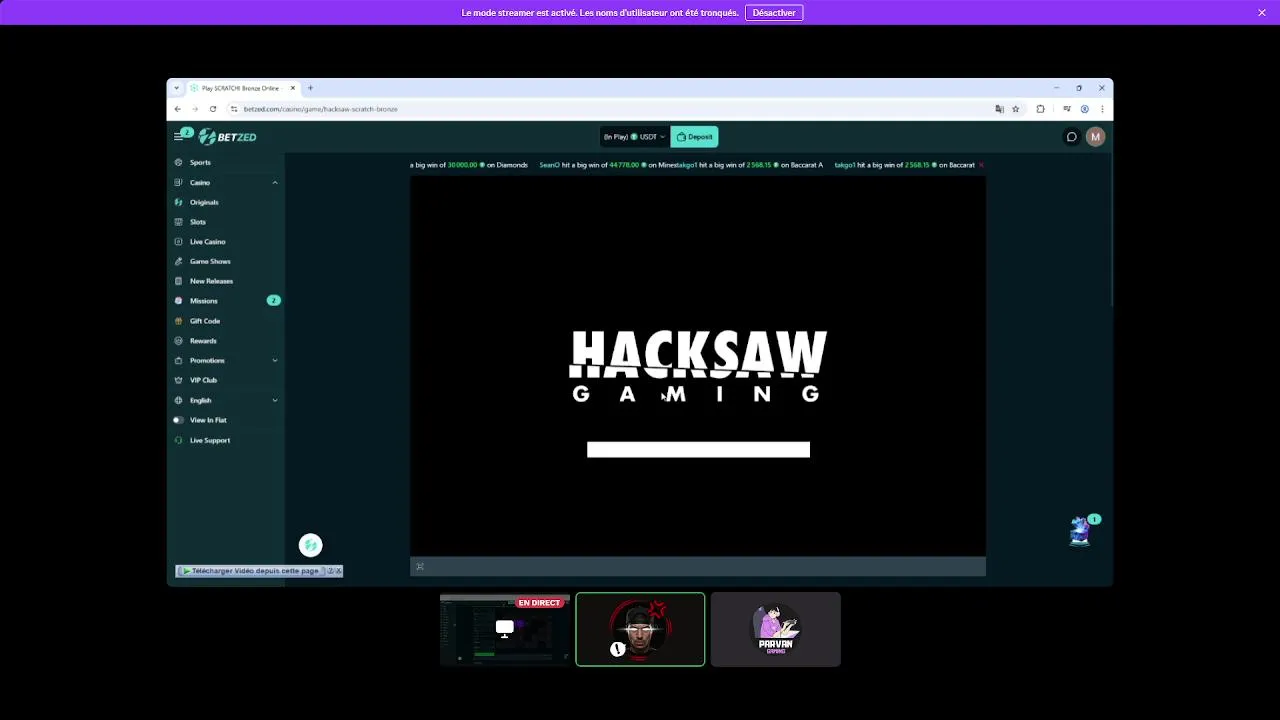Toggle game fullscreen icon below game
Screen dimensions: 1280x720
tap(420, 567)
